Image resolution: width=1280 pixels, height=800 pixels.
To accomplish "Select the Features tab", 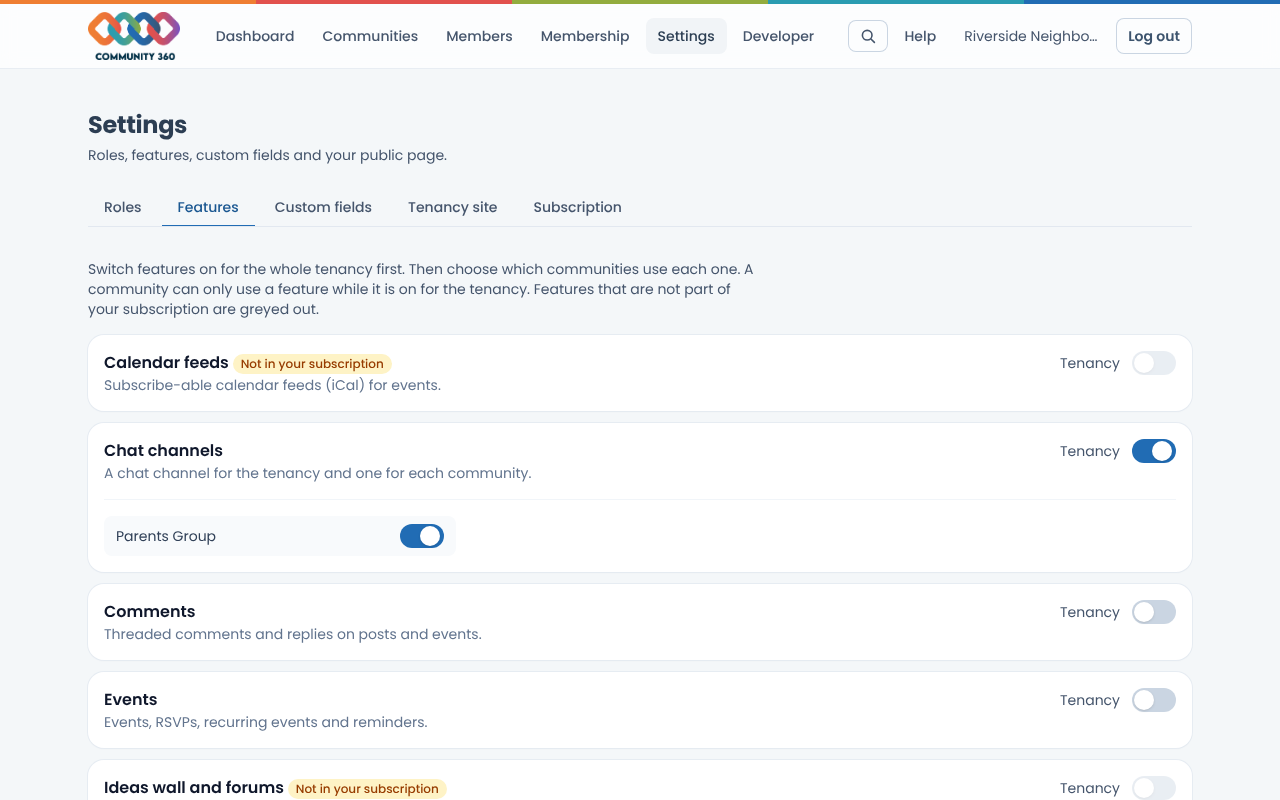I will (208, 207).
